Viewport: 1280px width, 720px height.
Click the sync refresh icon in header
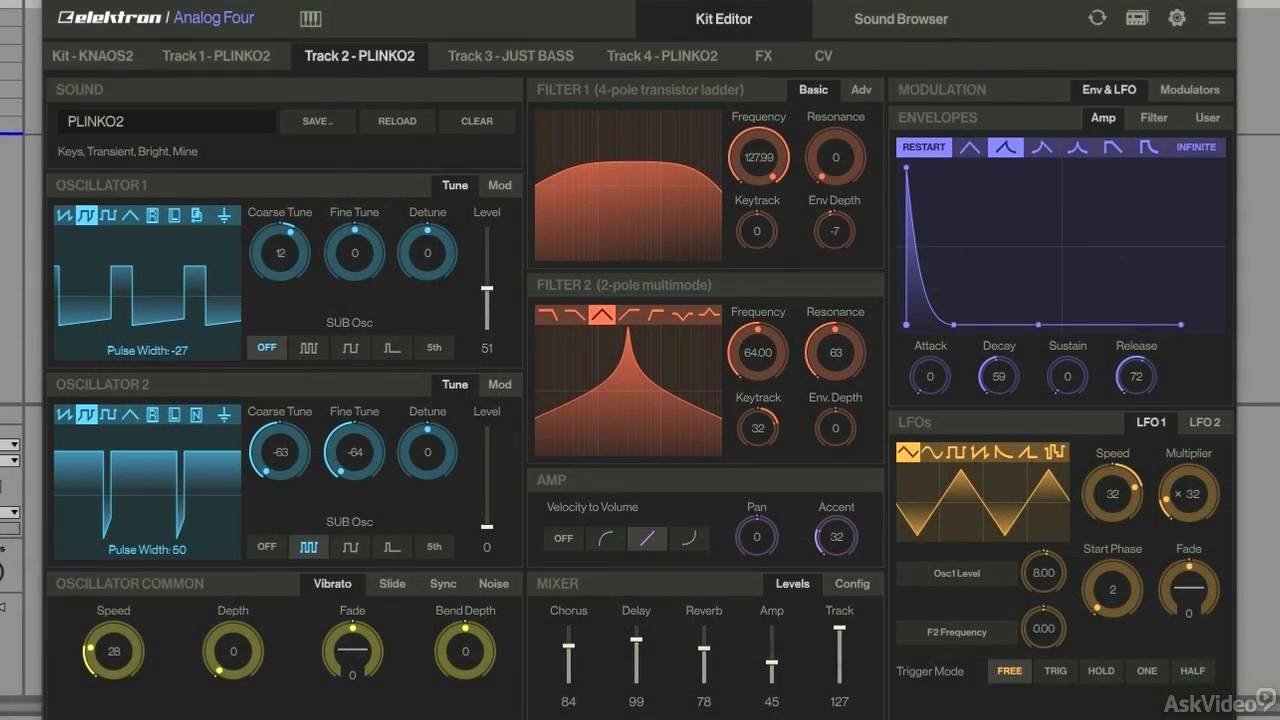(x=1097, y=18)
